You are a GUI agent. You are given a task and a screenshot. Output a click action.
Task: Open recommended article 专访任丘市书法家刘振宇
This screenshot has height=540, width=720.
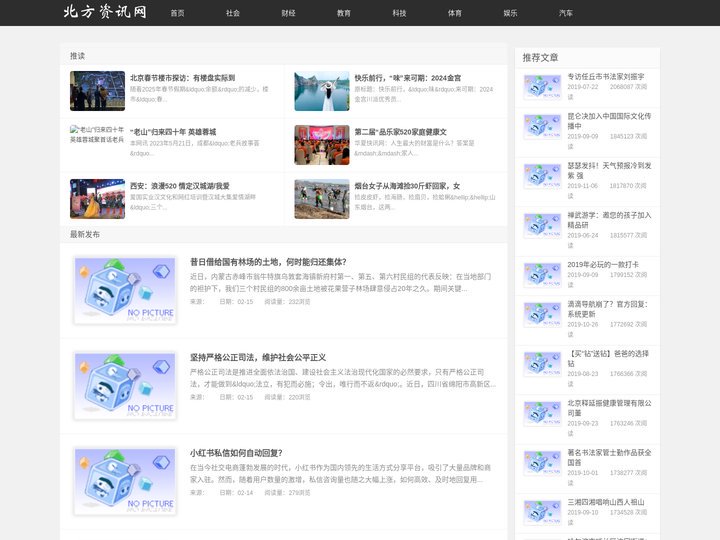click(x=606, y=77)
